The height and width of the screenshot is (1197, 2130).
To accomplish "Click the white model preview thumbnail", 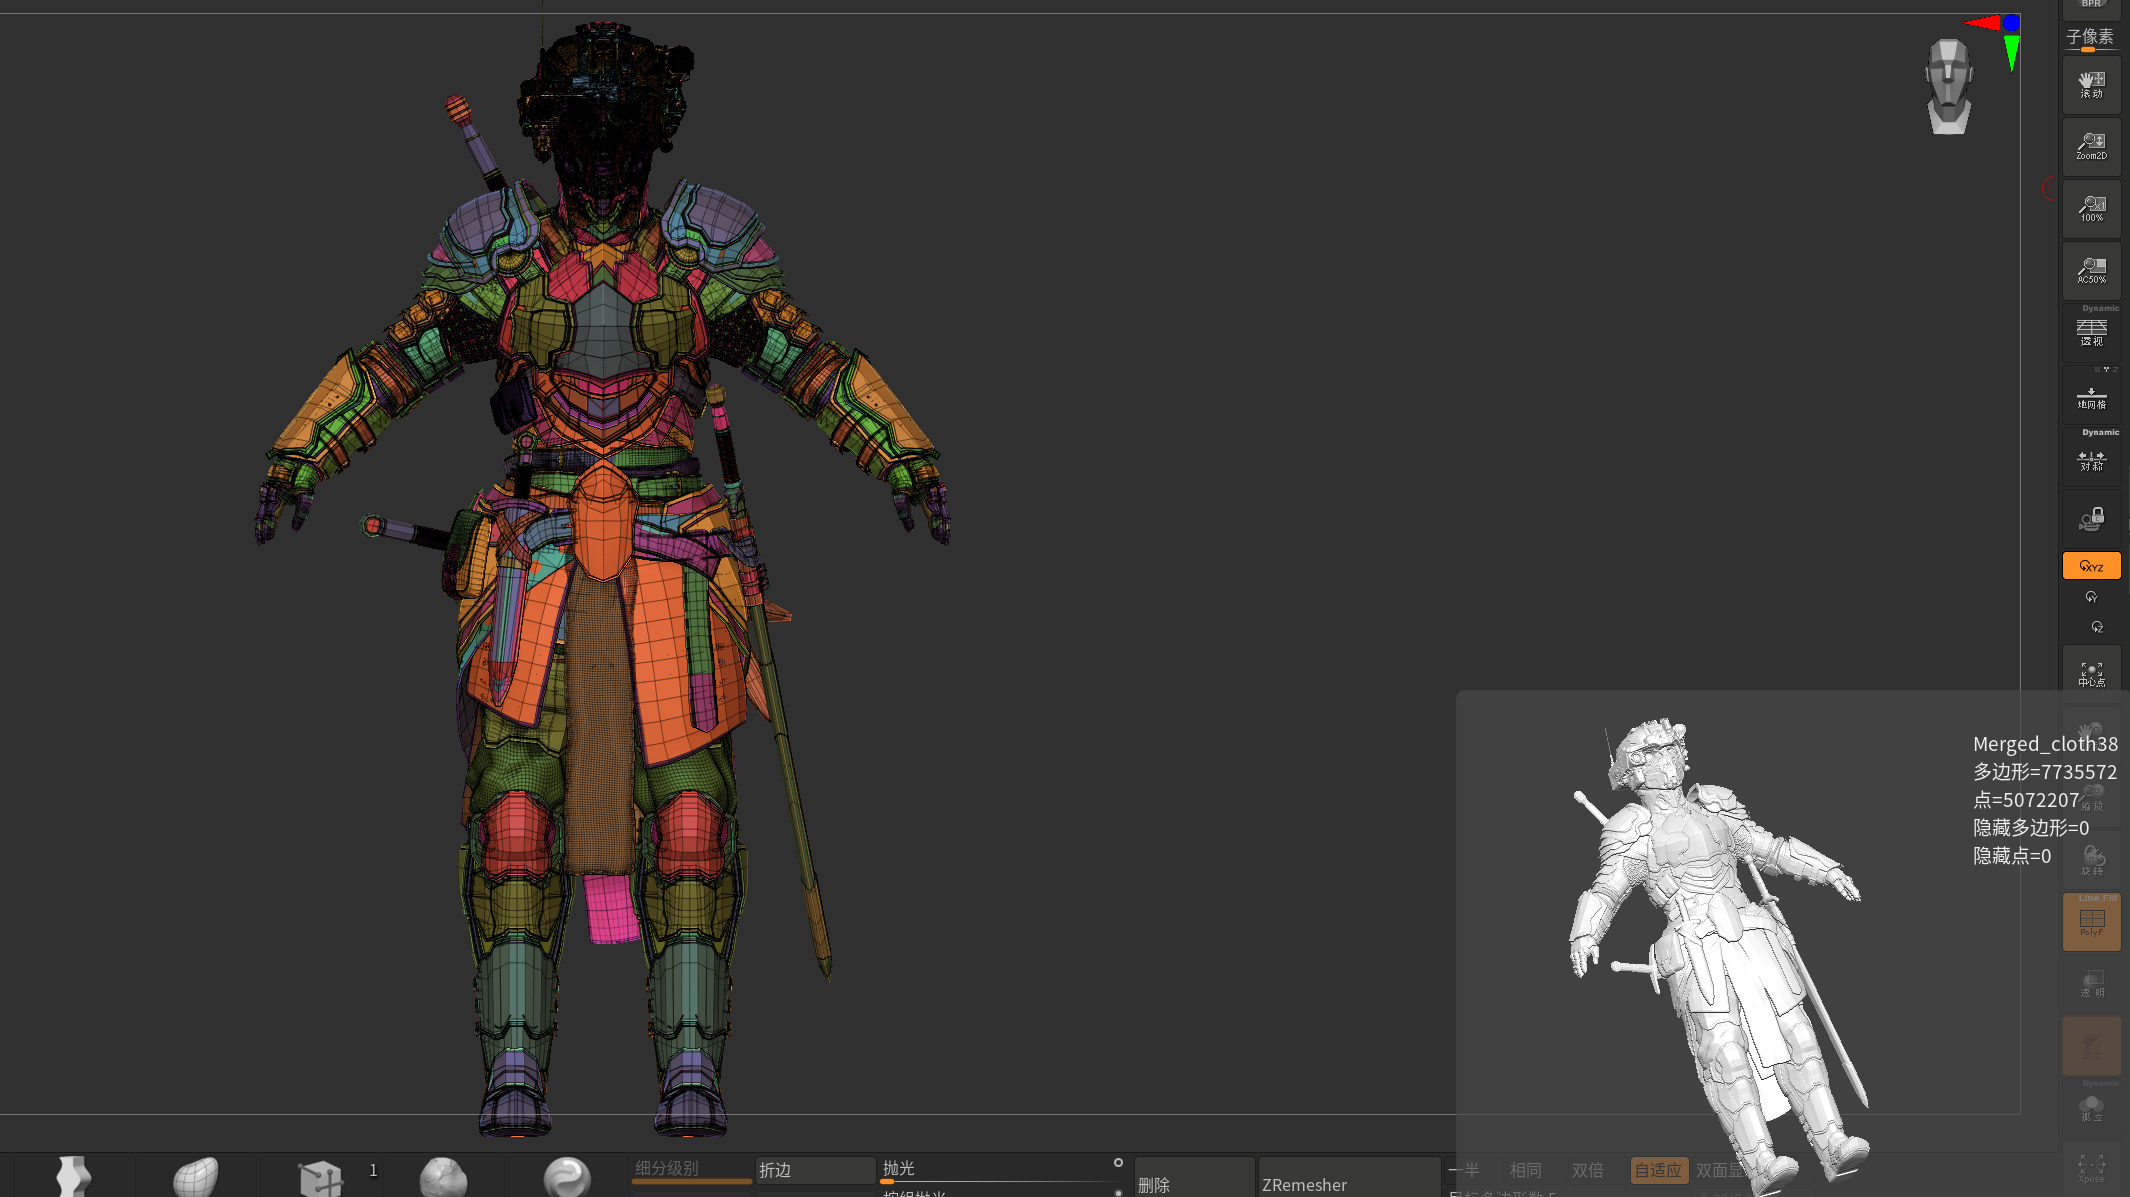I will (x=1718, y=955).
